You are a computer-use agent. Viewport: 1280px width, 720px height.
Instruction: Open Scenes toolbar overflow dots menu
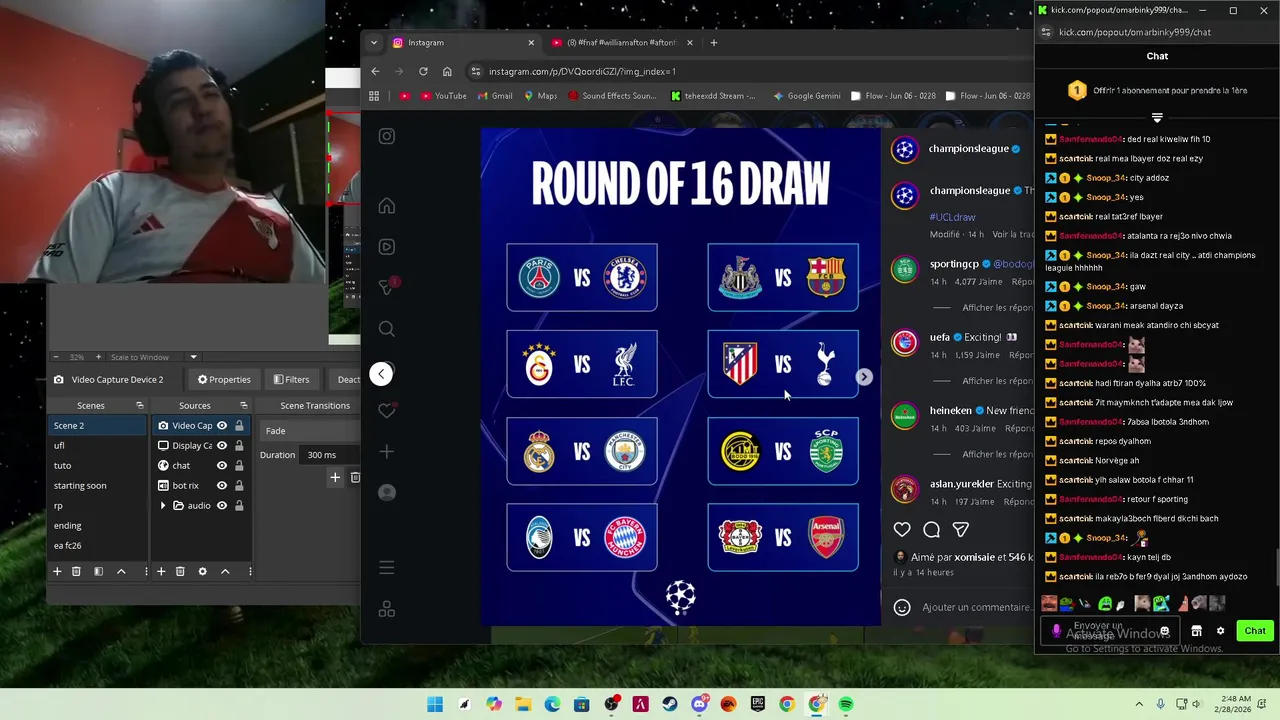click(x=146, y=571)
